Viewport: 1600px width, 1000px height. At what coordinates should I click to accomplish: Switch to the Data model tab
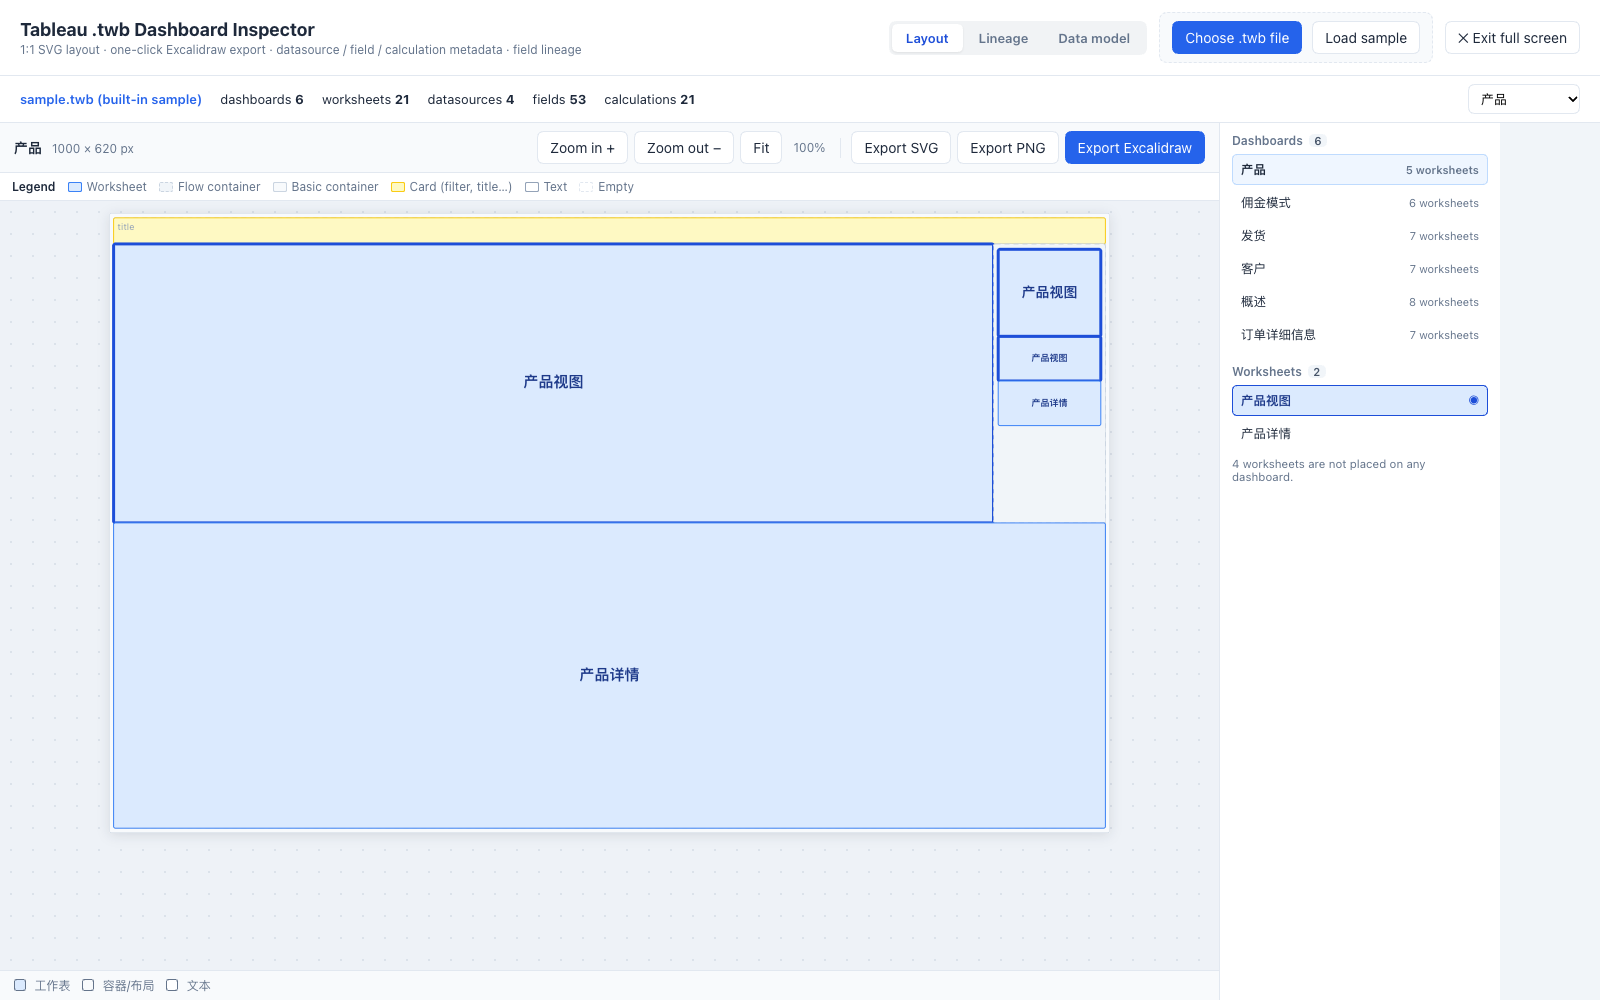pos(1094,38)
